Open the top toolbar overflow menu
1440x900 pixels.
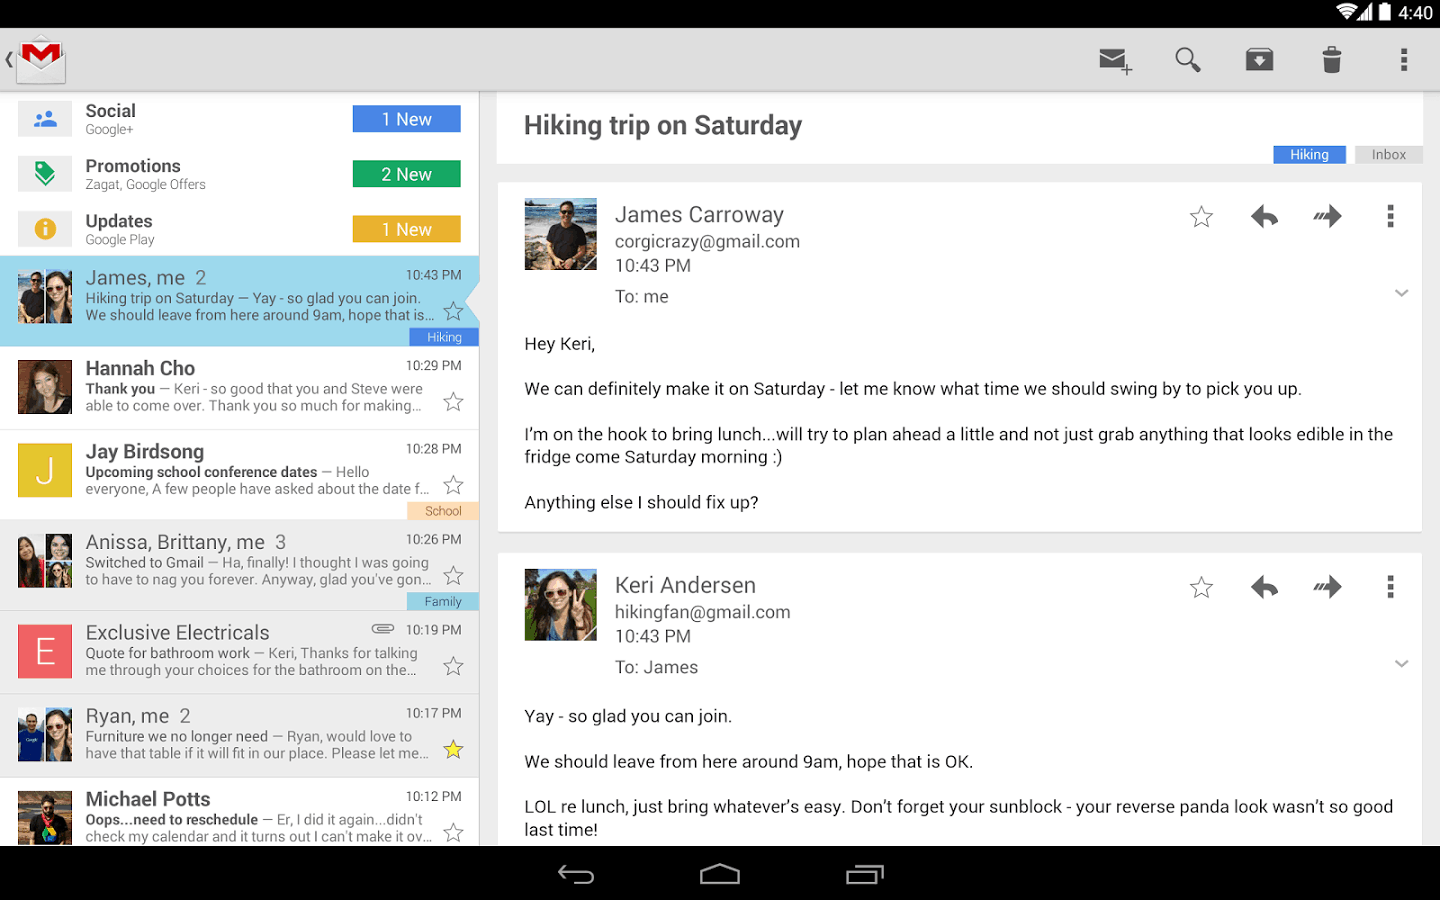[x=1404, y=60]
